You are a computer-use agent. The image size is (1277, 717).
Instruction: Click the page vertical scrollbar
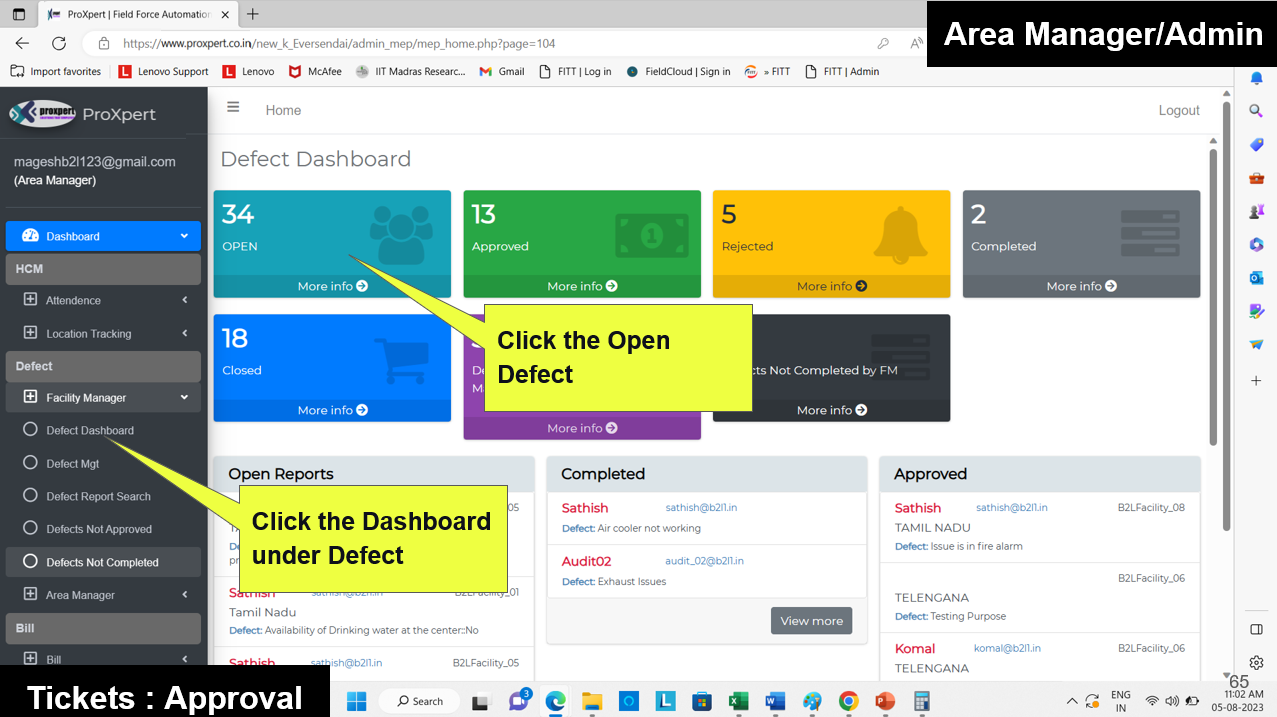(x=1213, y=300)
